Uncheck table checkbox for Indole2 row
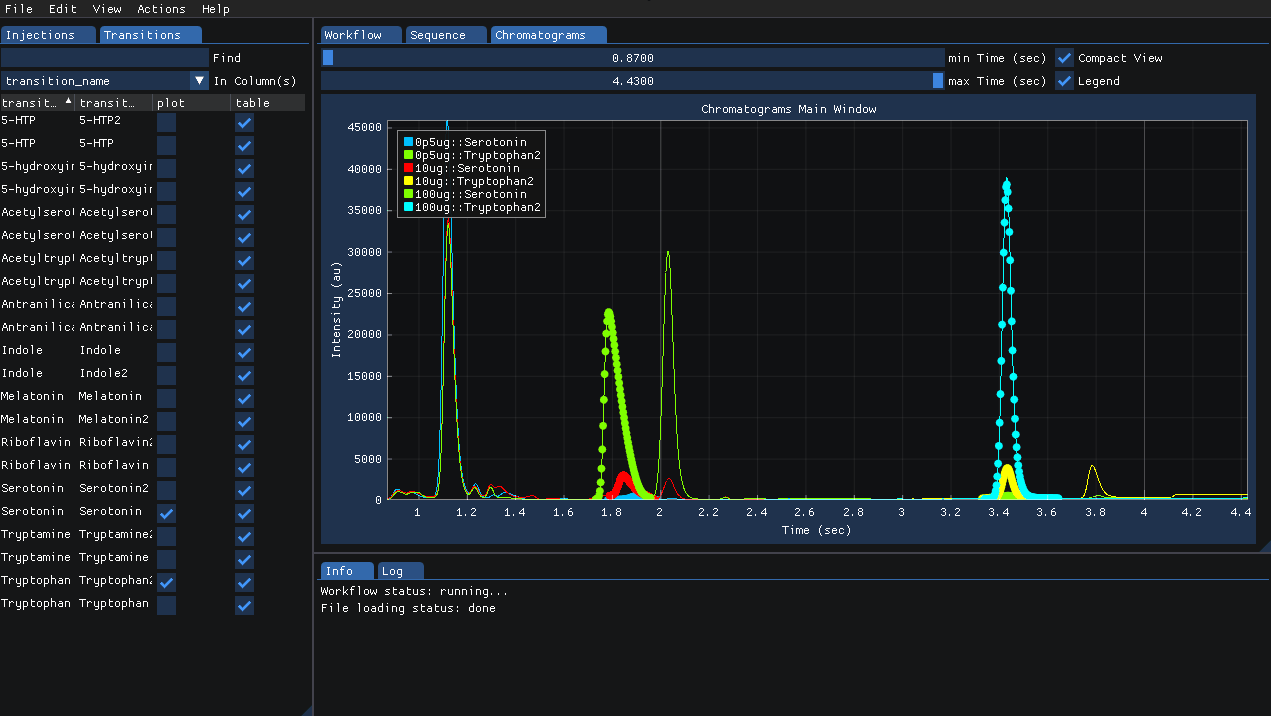 point(245,375)
